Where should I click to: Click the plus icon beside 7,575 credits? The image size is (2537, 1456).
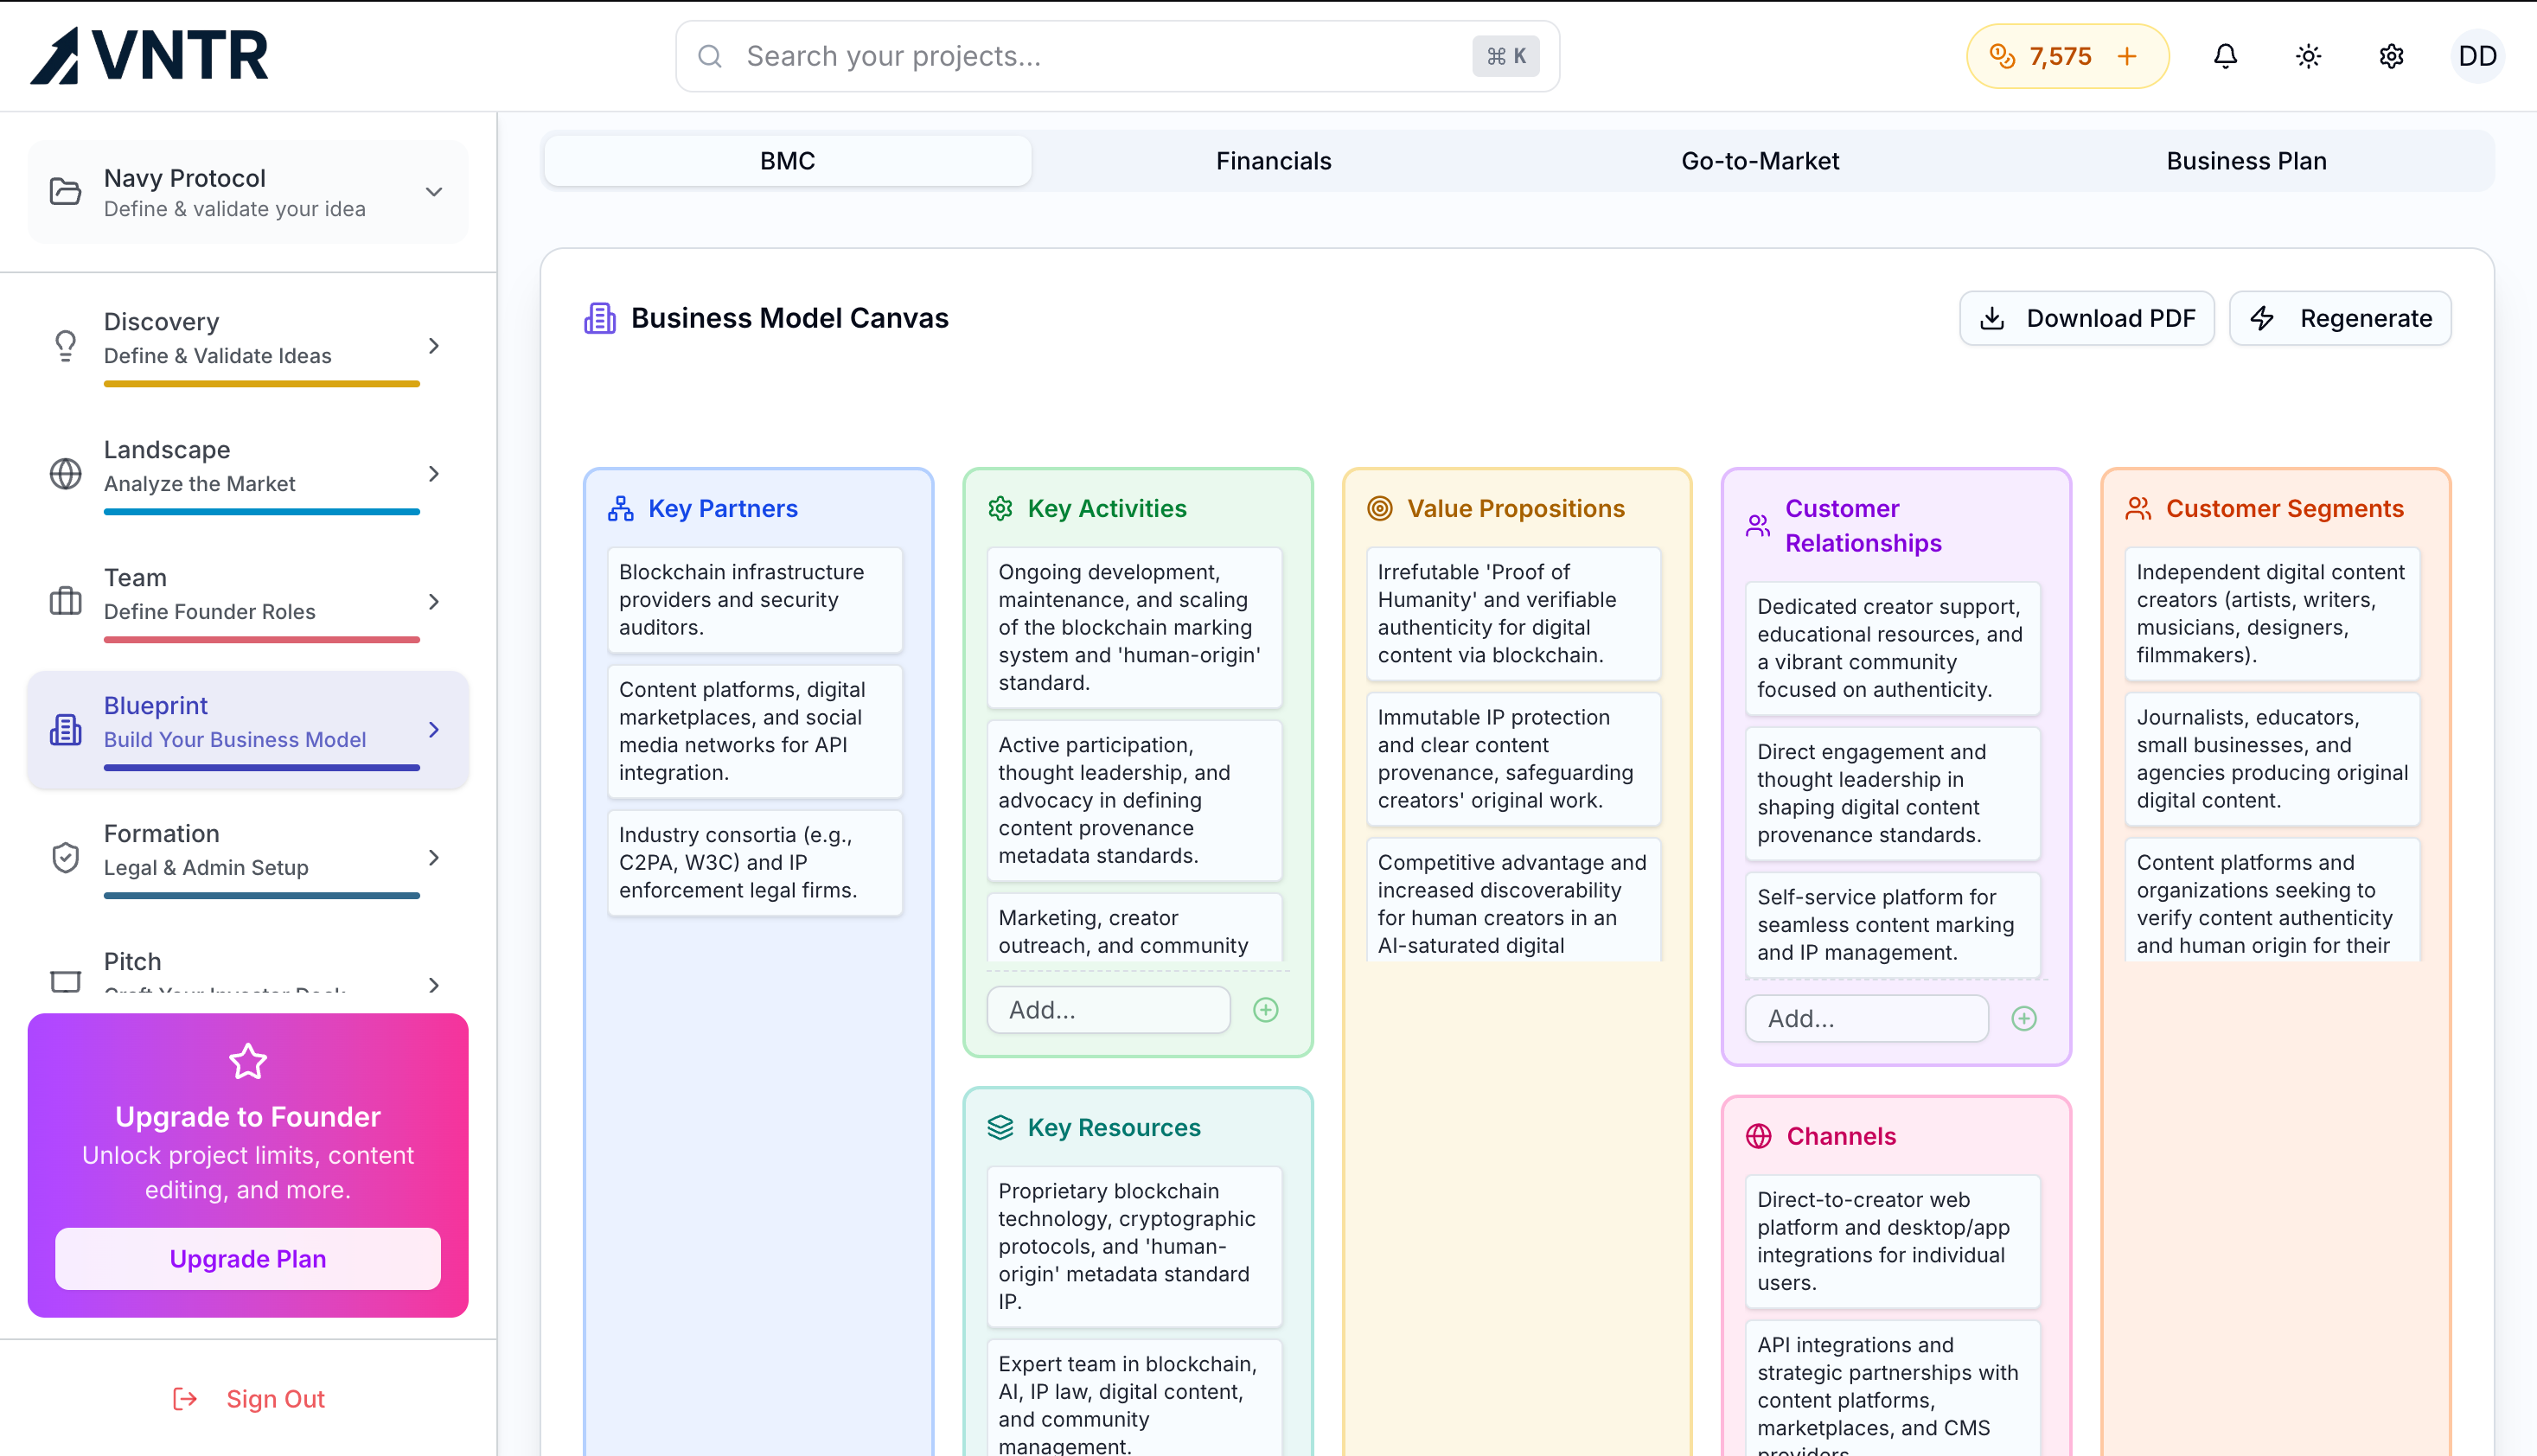pos(2127,56)
